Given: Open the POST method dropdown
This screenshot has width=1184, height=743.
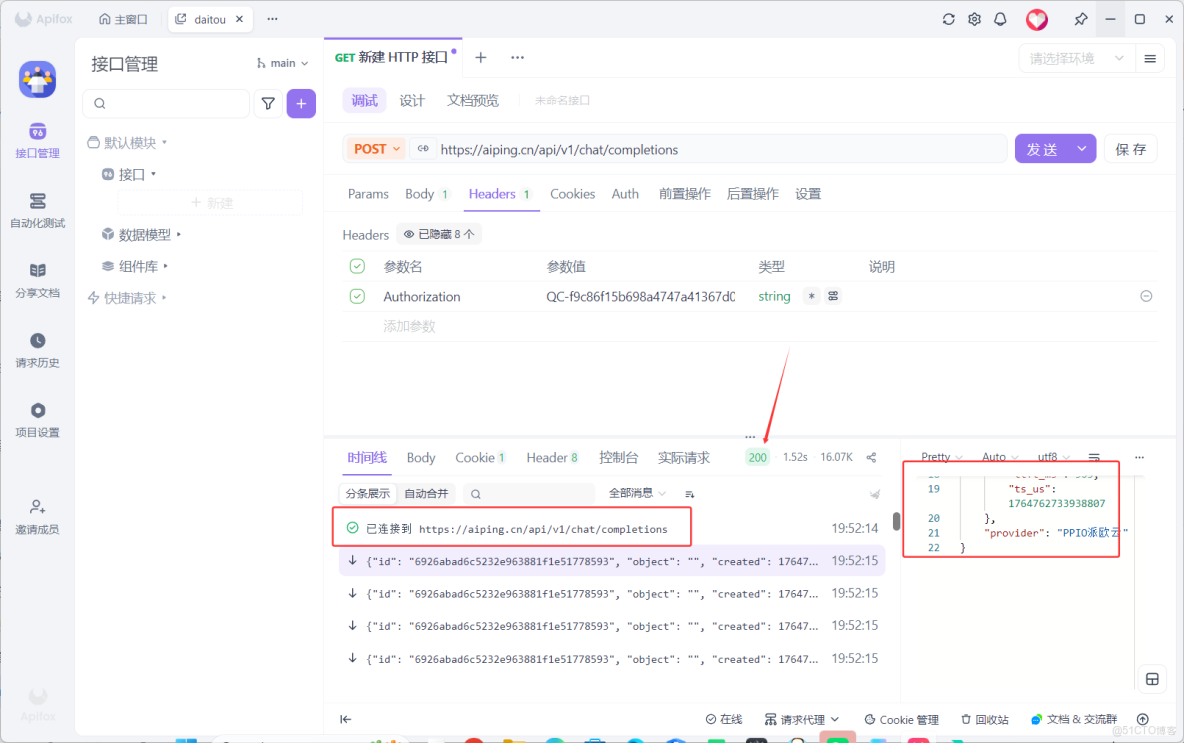Looking at the screenshot, I should pyautogui.click(x=375, y=148).
